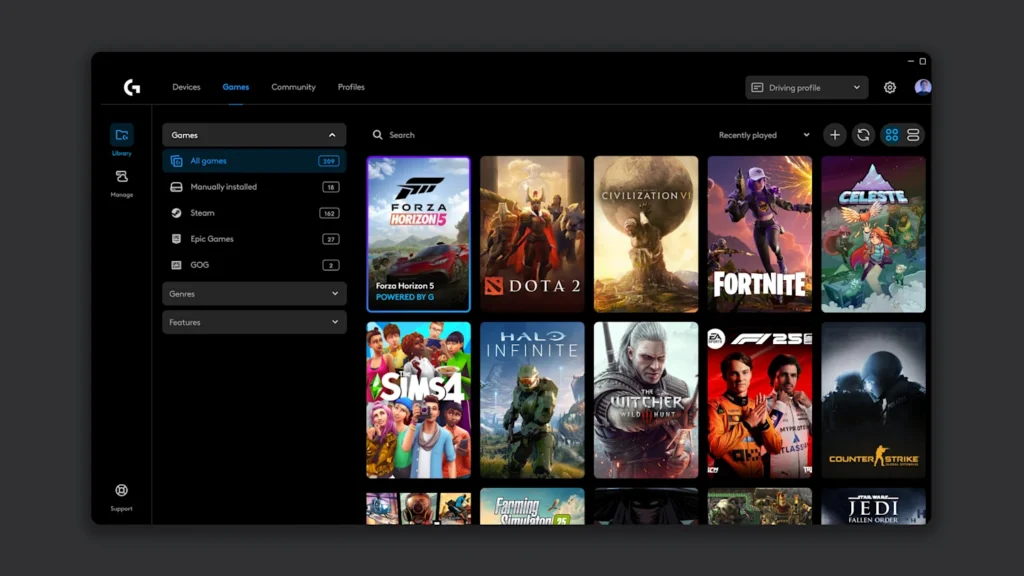Image resolution: width=1024 pixels, height=576 pixels.
Task: Click the Logitech G logo icon
Action: [x=132, y=88]
